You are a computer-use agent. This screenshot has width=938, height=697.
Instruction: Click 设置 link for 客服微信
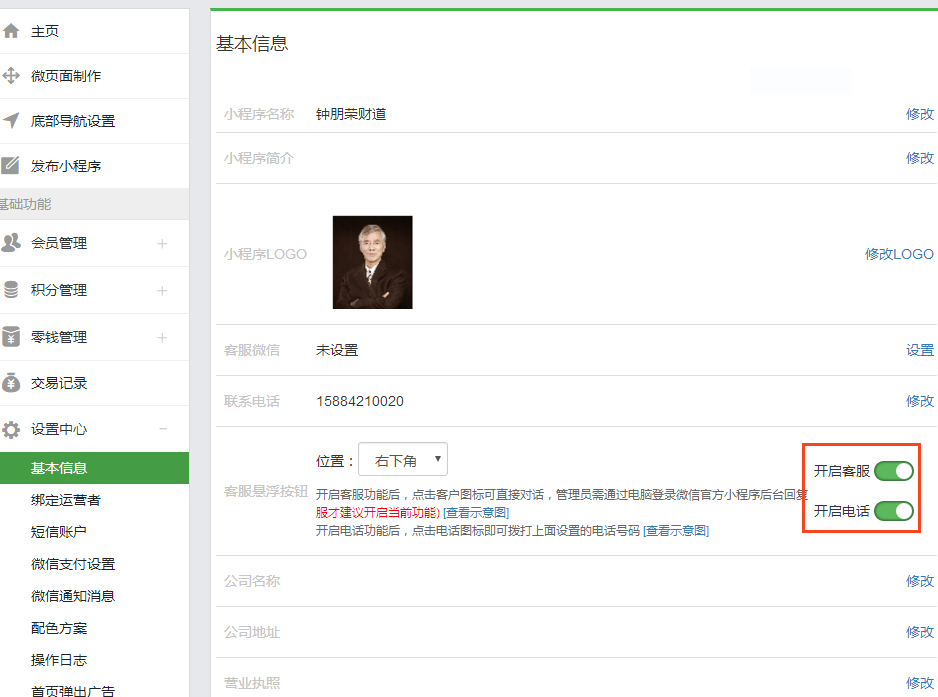(x=919, y=350)
